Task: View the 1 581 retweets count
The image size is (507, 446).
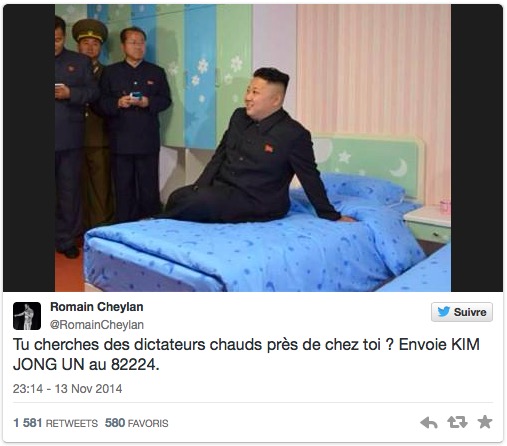Action: [27, 423]
